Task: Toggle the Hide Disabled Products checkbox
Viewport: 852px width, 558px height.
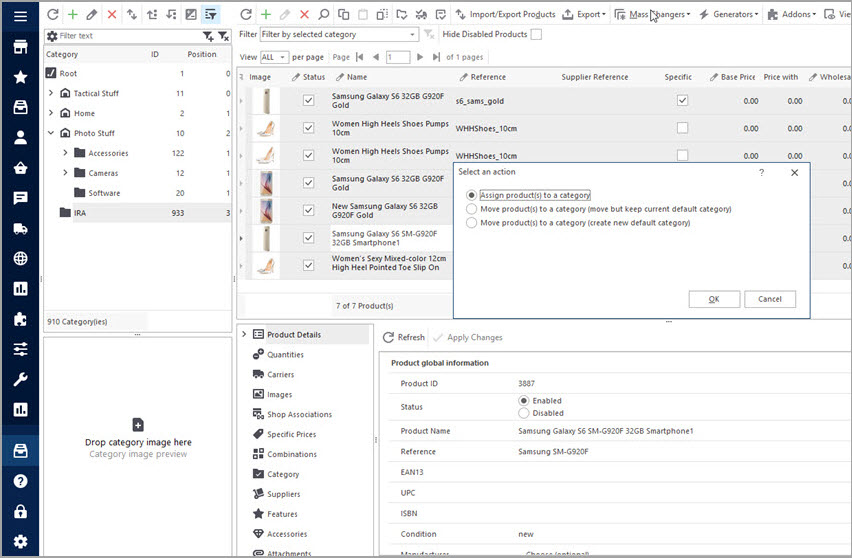Action: point(536,34)
